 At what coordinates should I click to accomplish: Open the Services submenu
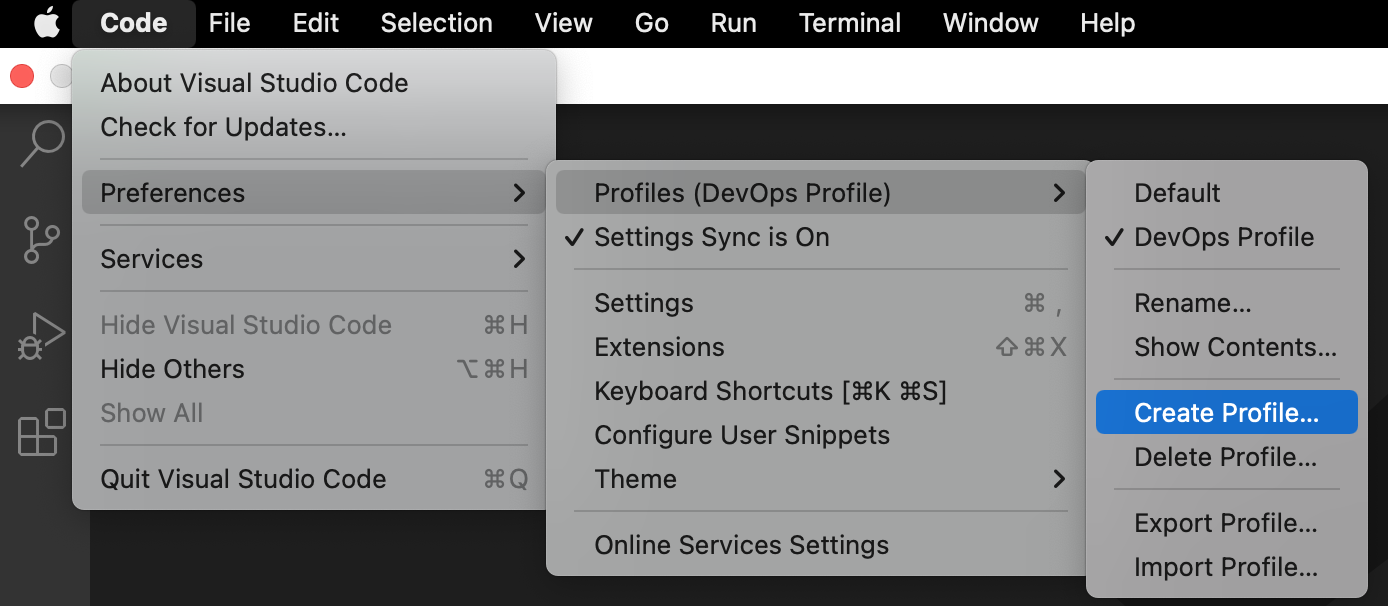[152, 258]
